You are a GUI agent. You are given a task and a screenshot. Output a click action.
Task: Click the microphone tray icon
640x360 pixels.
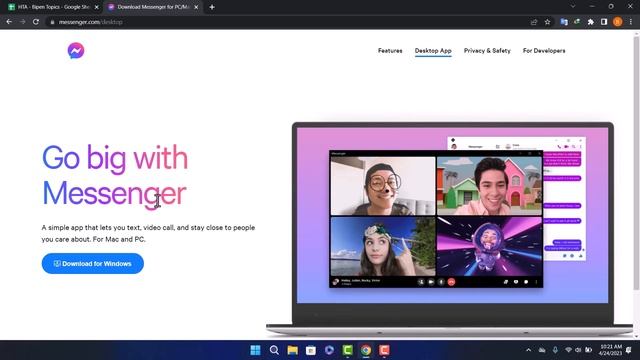click(x=555, y=350)
